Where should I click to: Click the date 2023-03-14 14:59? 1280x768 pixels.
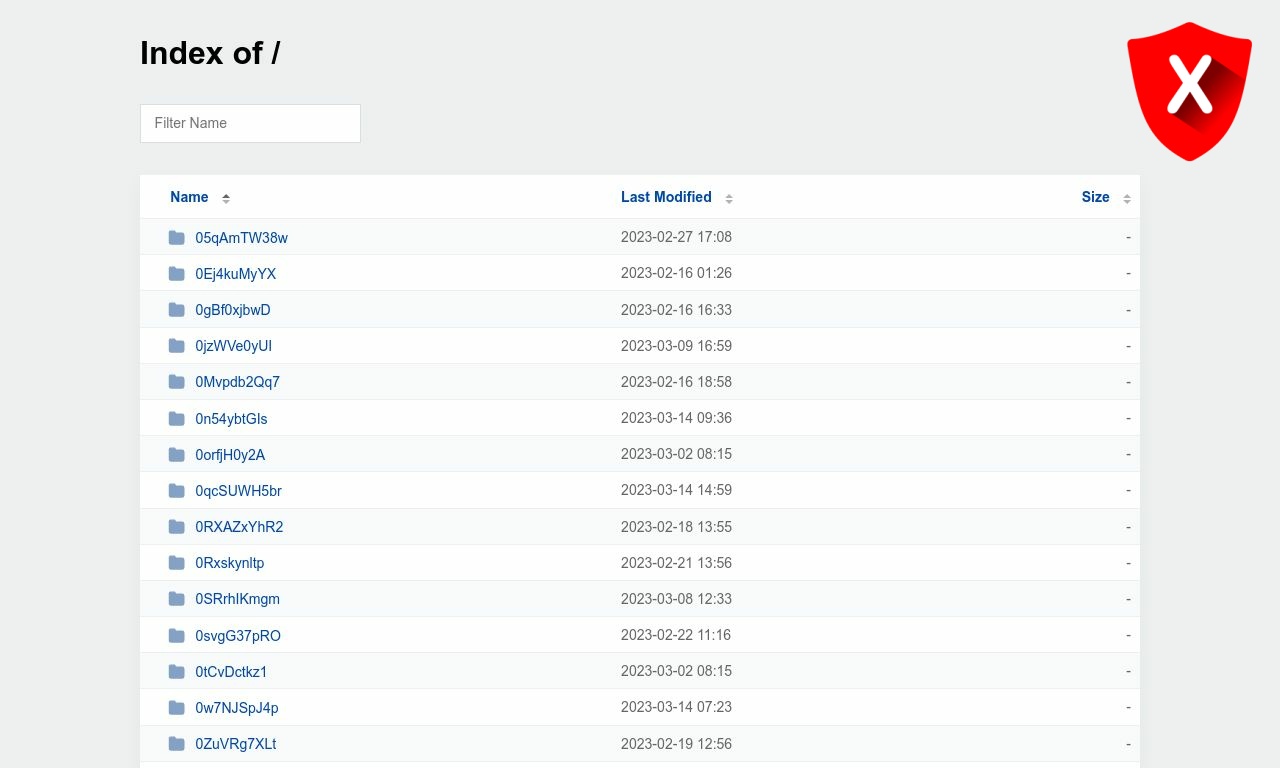click(x=676, y=490)
